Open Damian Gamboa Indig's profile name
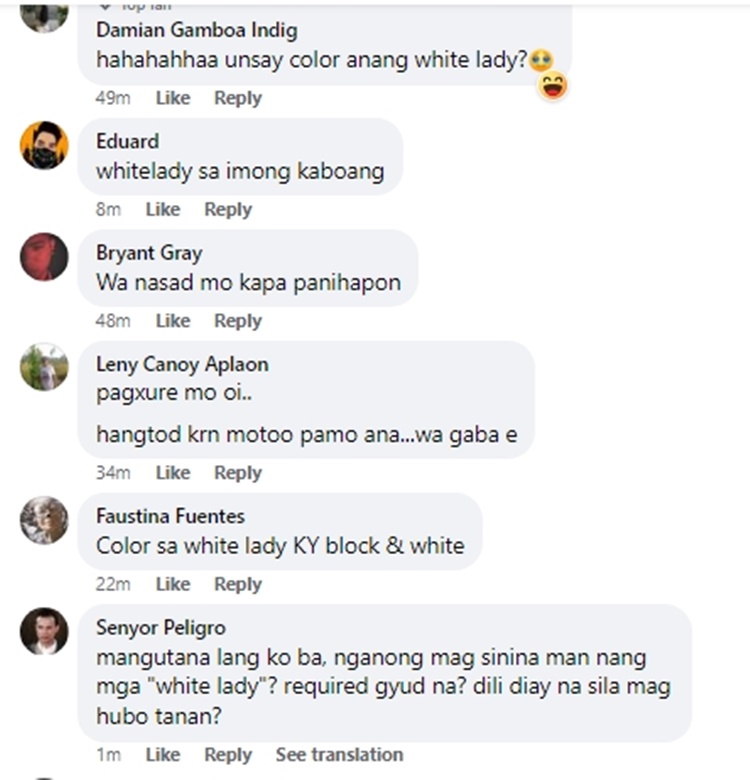750x780 pixels. [197, 30]
